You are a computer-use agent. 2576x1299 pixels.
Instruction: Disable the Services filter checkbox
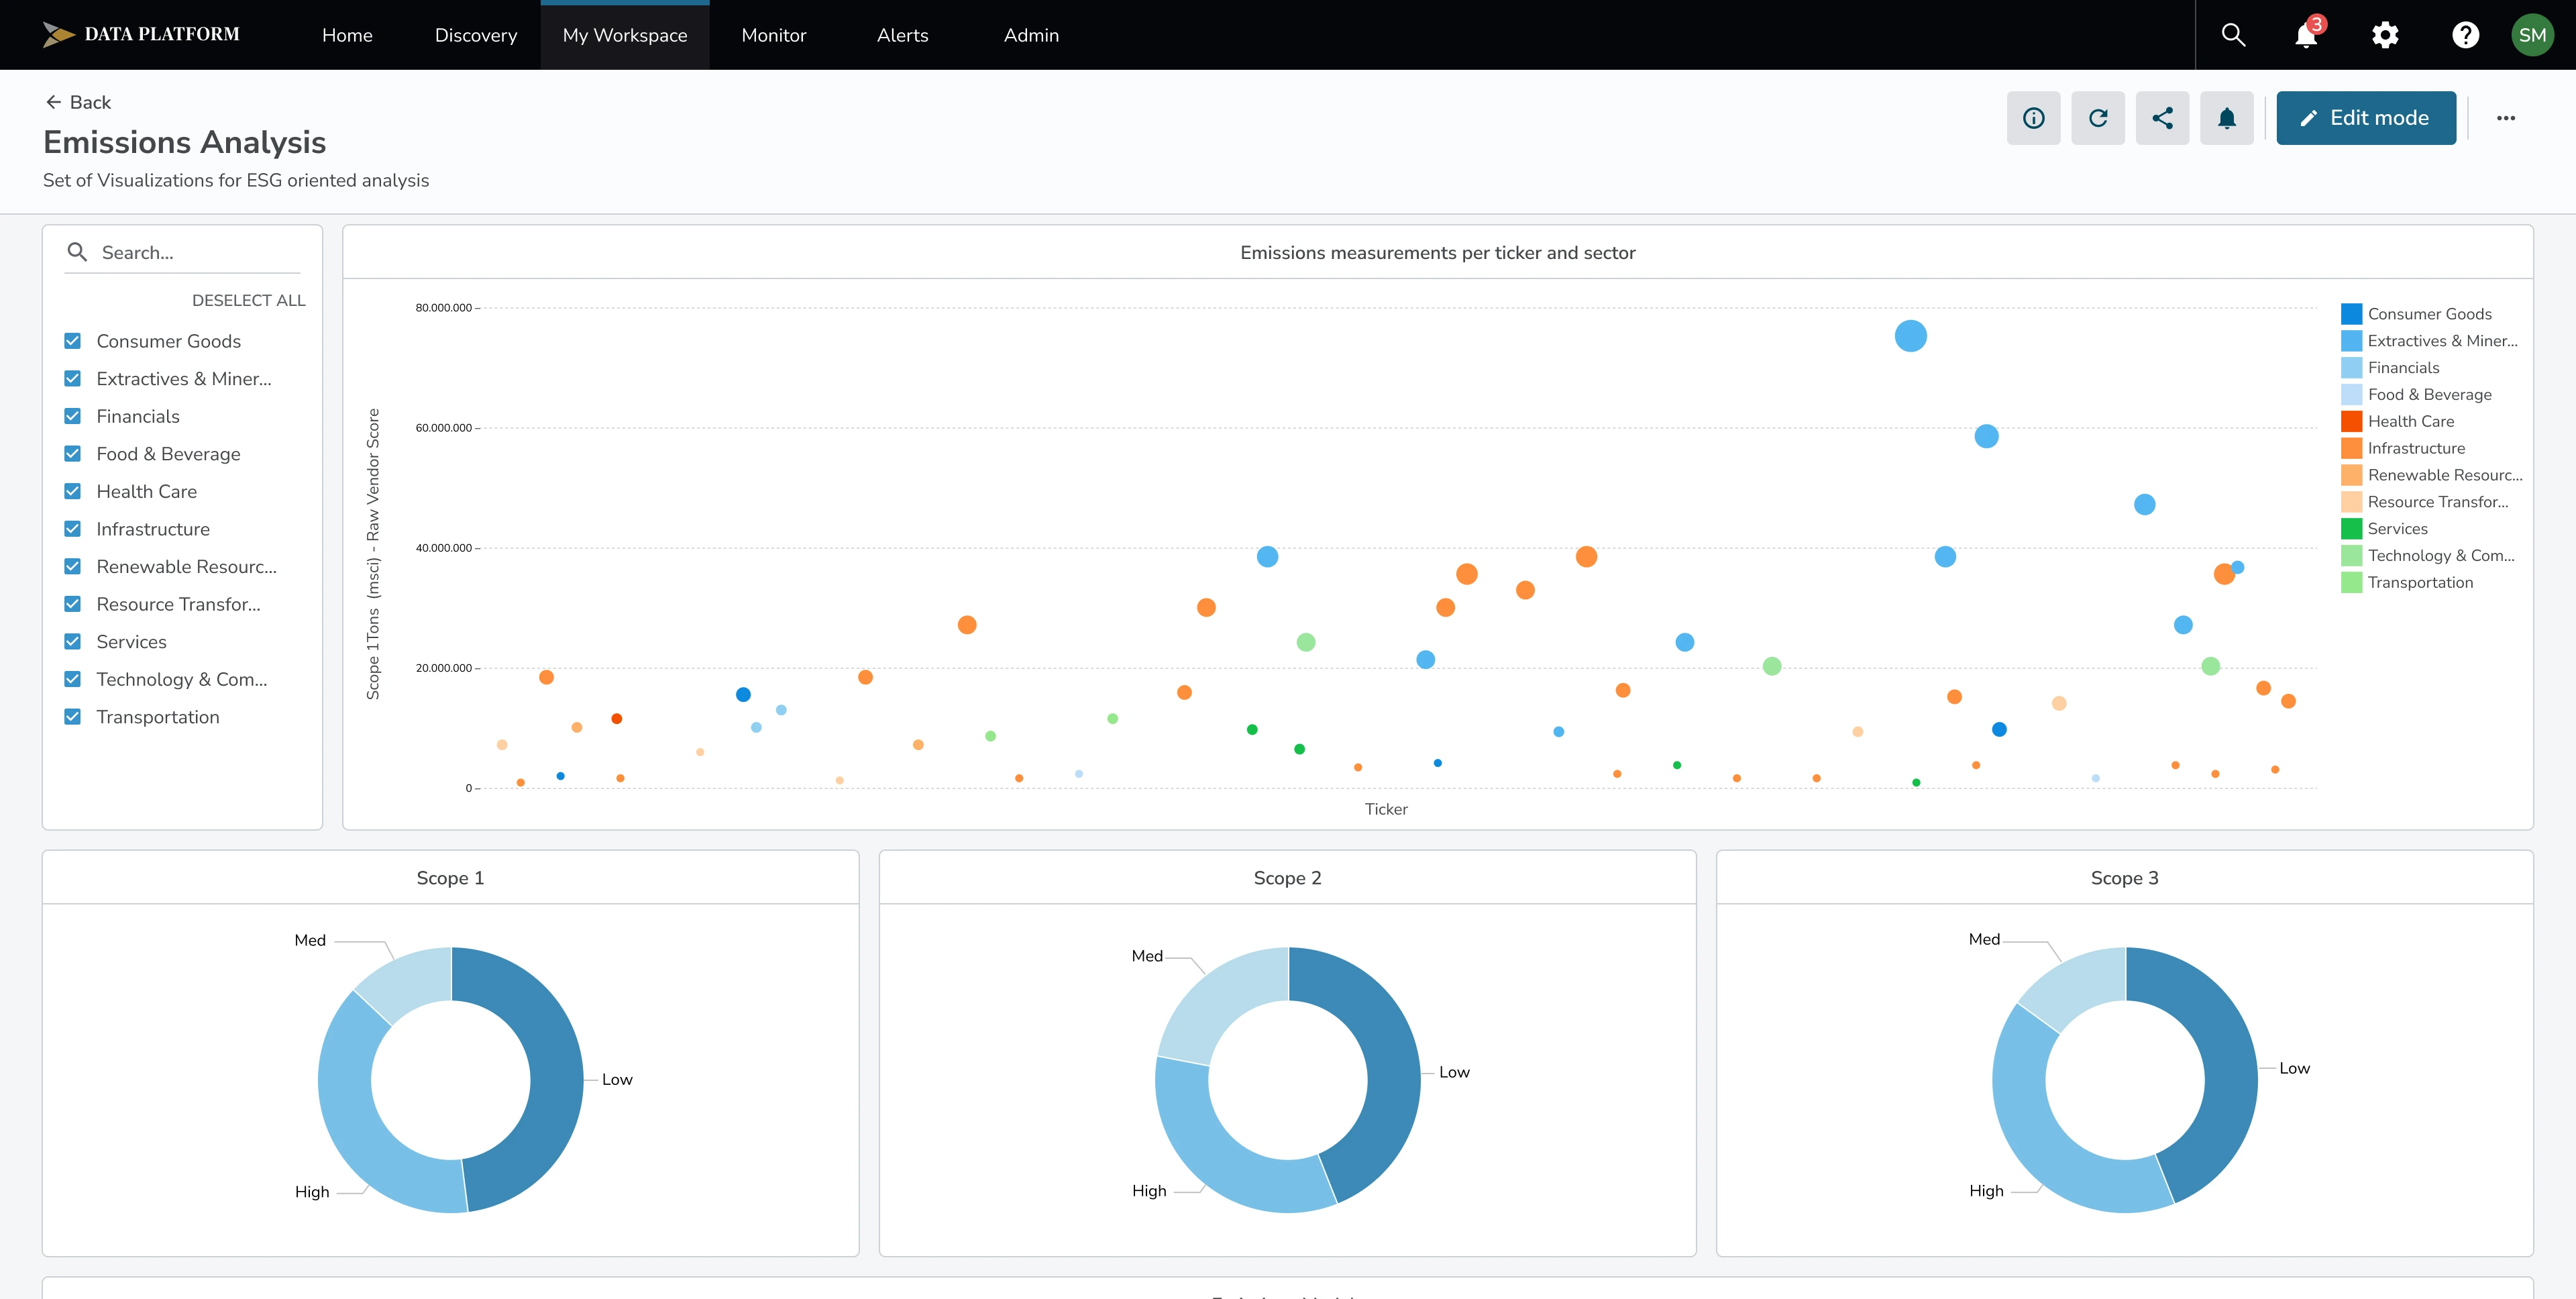pyautogui.click(x=72, y=642)
